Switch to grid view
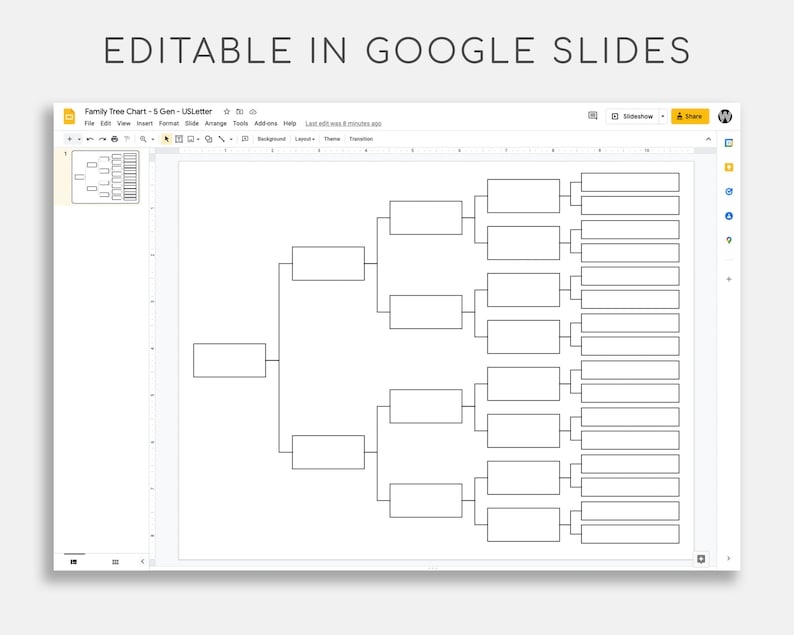This screenshot has width=794, height=635. coord(115,562)
